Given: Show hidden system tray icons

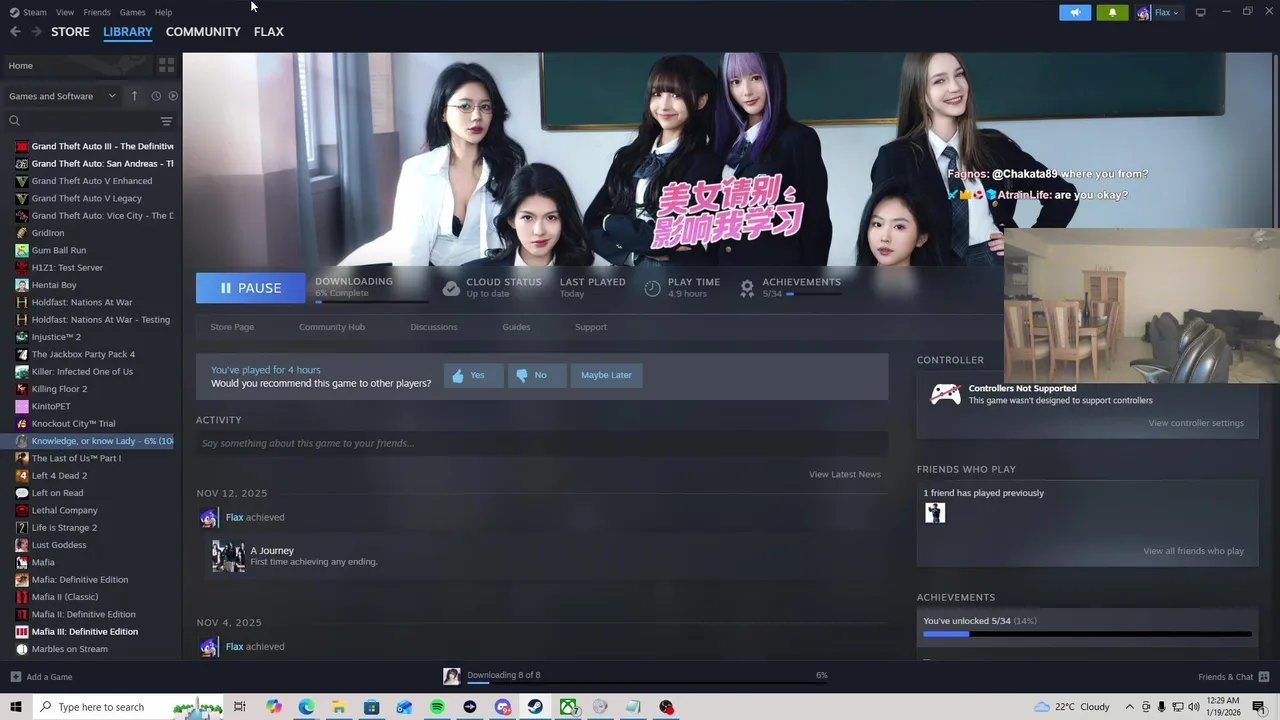Looking at the screenshot, I should pyautogui.click(x=1130, y=707).
